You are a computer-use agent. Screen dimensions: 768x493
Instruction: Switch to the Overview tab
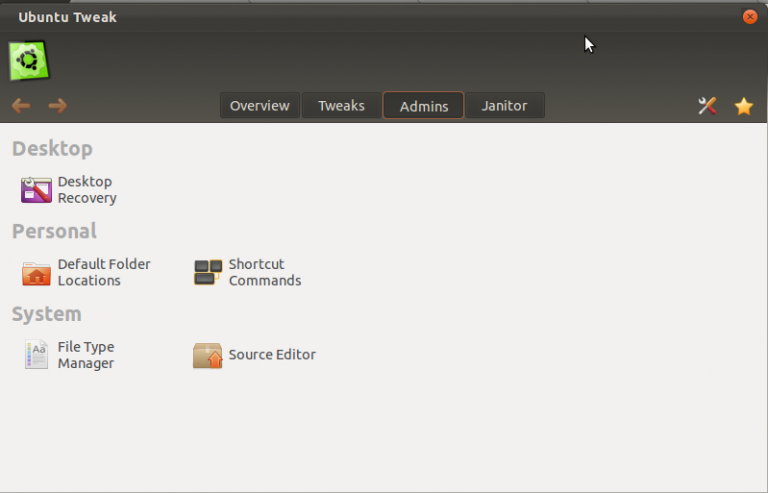[x=259, y=106]
